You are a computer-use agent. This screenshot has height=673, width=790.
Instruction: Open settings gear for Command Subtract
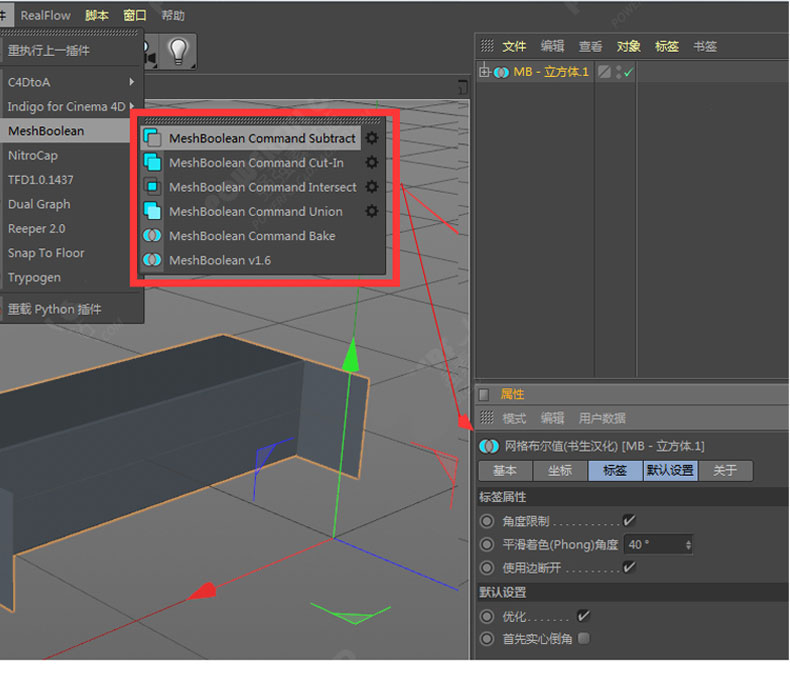[x=372, y=138]
